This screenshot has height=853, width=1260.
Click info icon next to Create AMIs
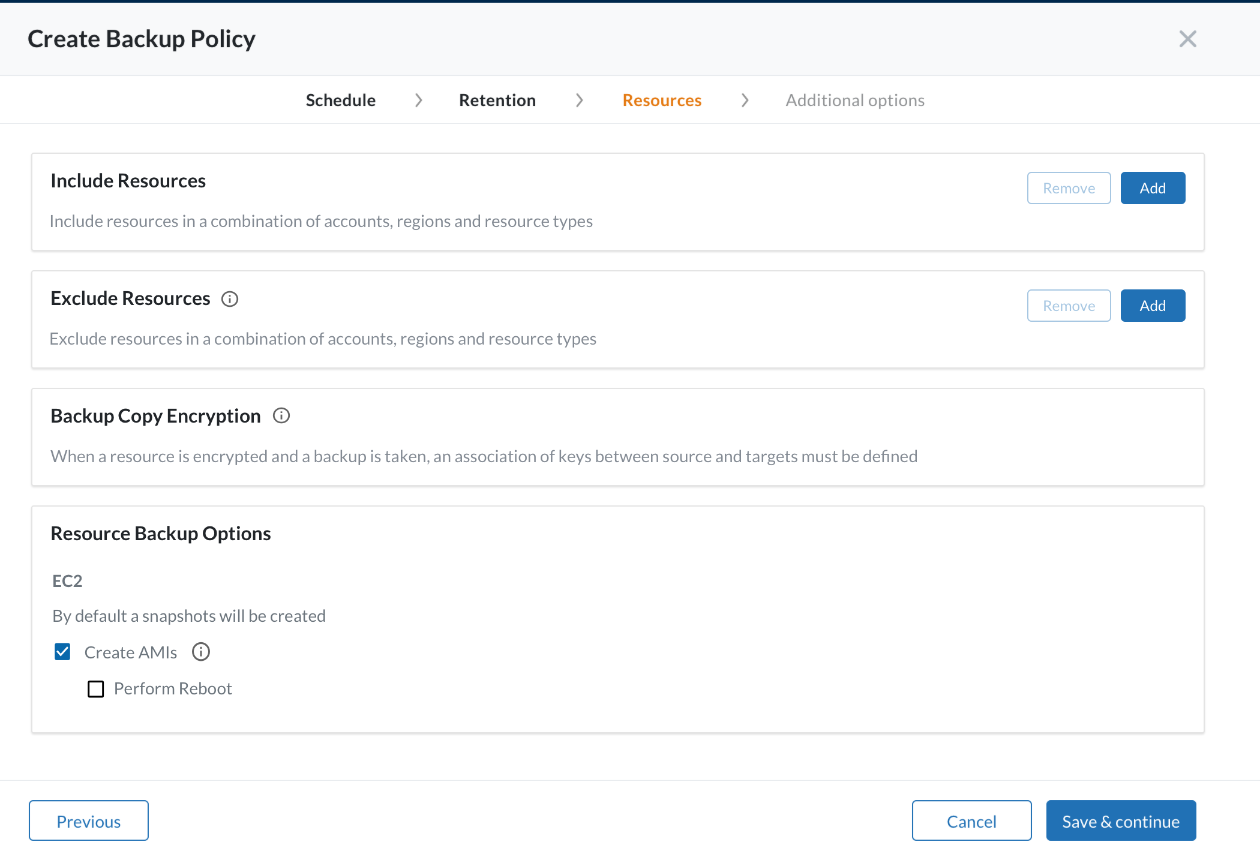[201, 652]
